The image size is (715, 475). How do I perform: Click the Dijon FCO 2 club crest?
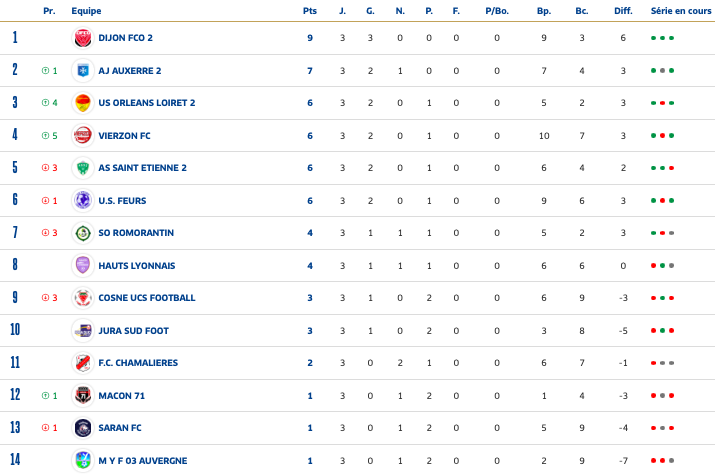(x=83, y=38)
